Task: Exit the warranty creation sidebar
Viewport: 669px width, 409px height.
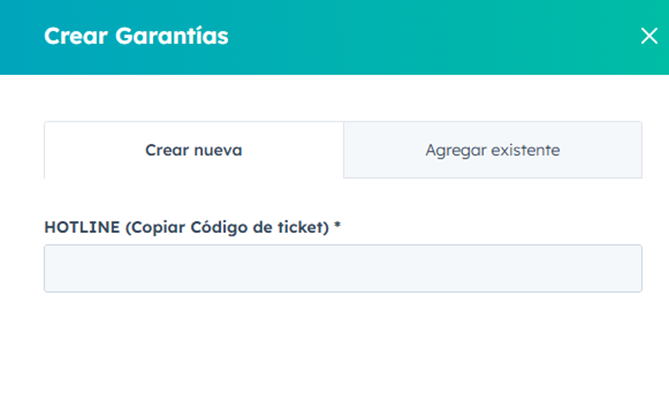Action: pyautogui.click(x=648, y=37)
